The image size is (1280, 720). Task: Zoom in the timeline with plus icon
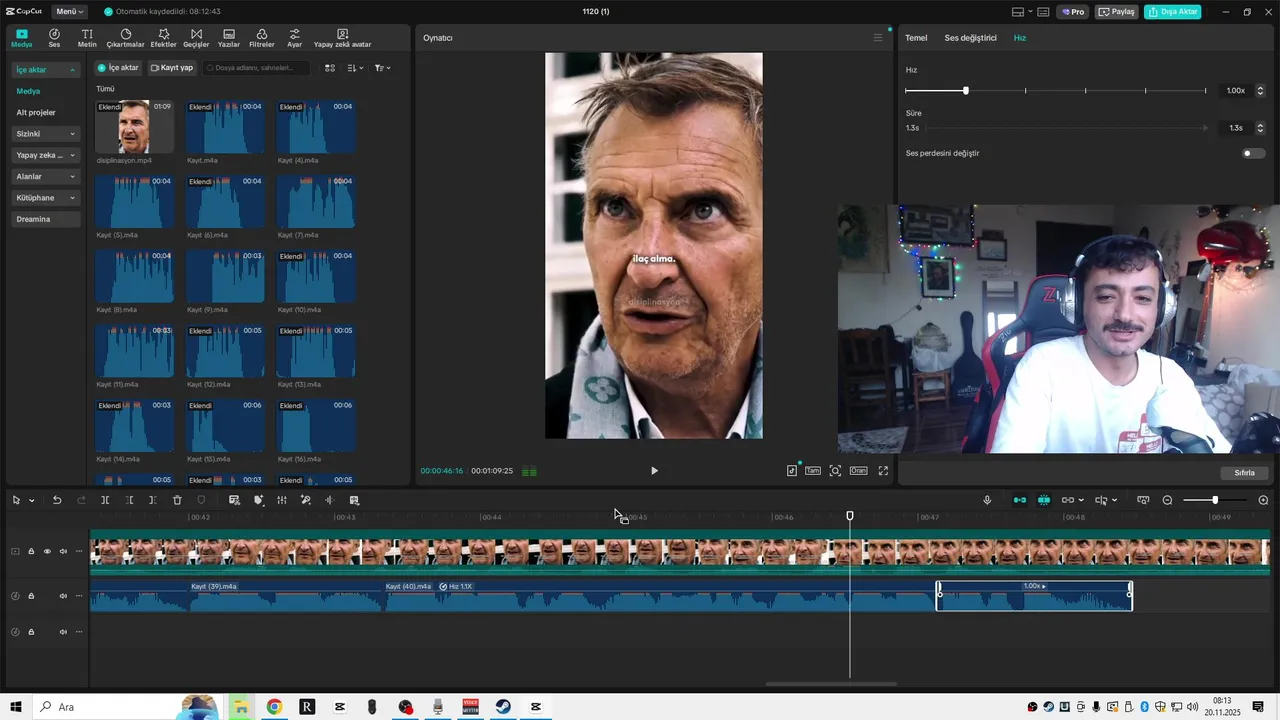[1263, 500]
